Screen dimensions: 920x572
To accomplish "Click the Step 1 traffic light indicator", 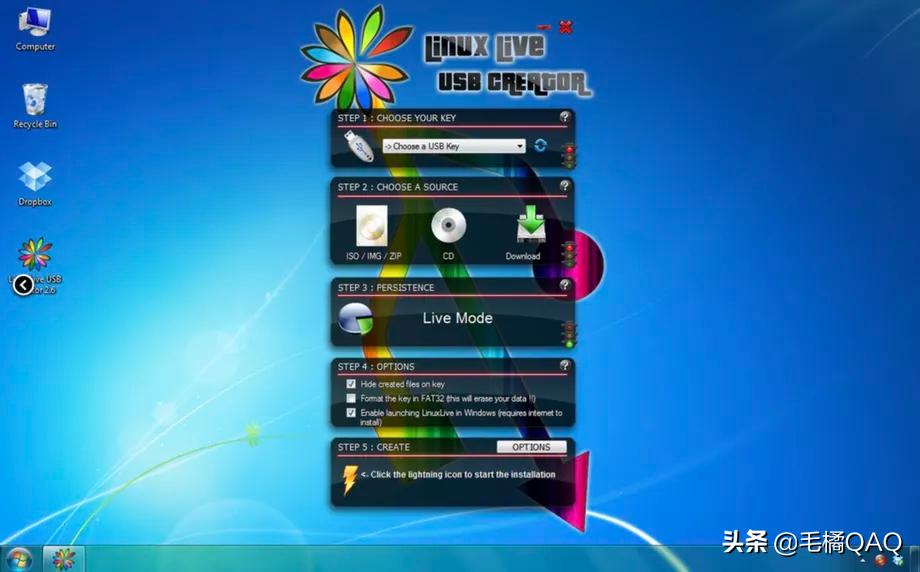I will coord(569,156).
